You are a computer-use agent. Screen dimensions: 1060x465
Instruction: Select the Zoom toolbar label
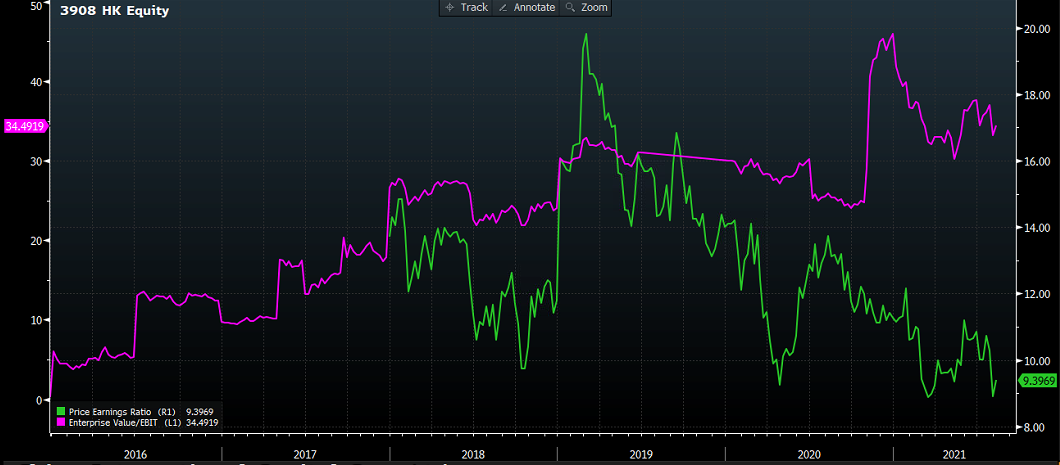click(x=594, y=7)
